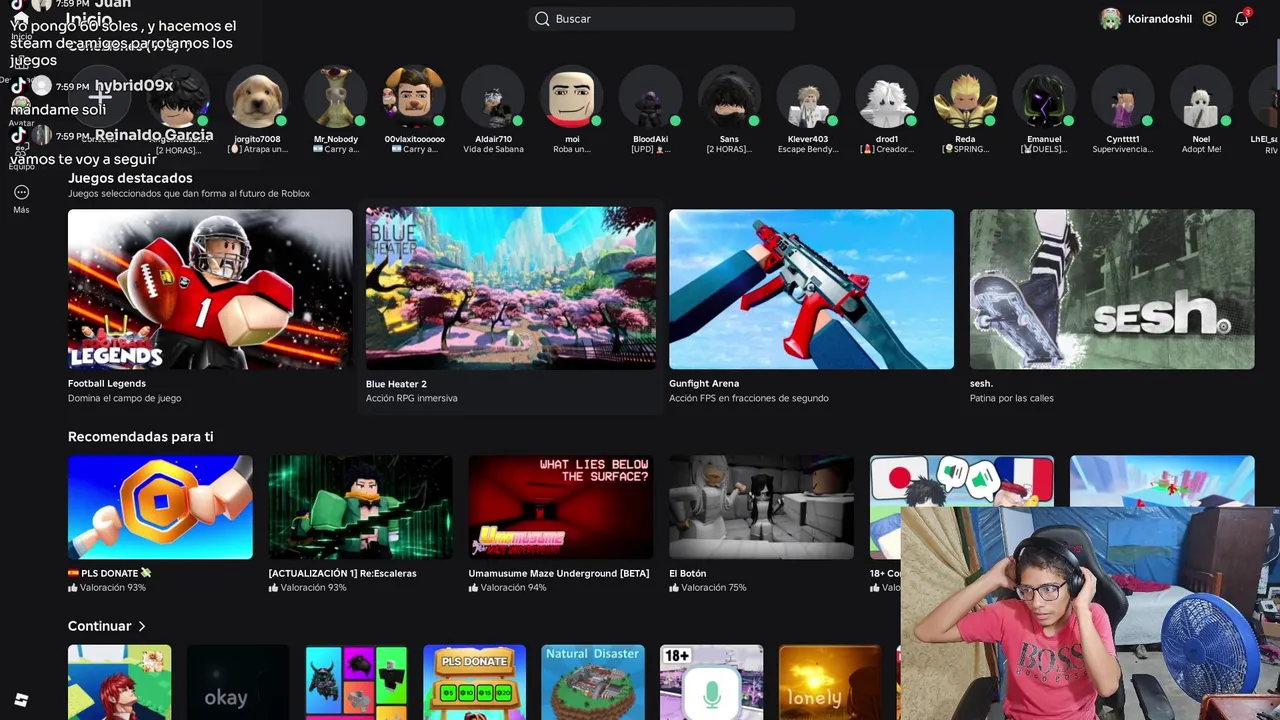Open Re:Escaleras recommended game thumbnail
Image resolution: width=1280 pixels, height=720 pixels.
[360, 507]
